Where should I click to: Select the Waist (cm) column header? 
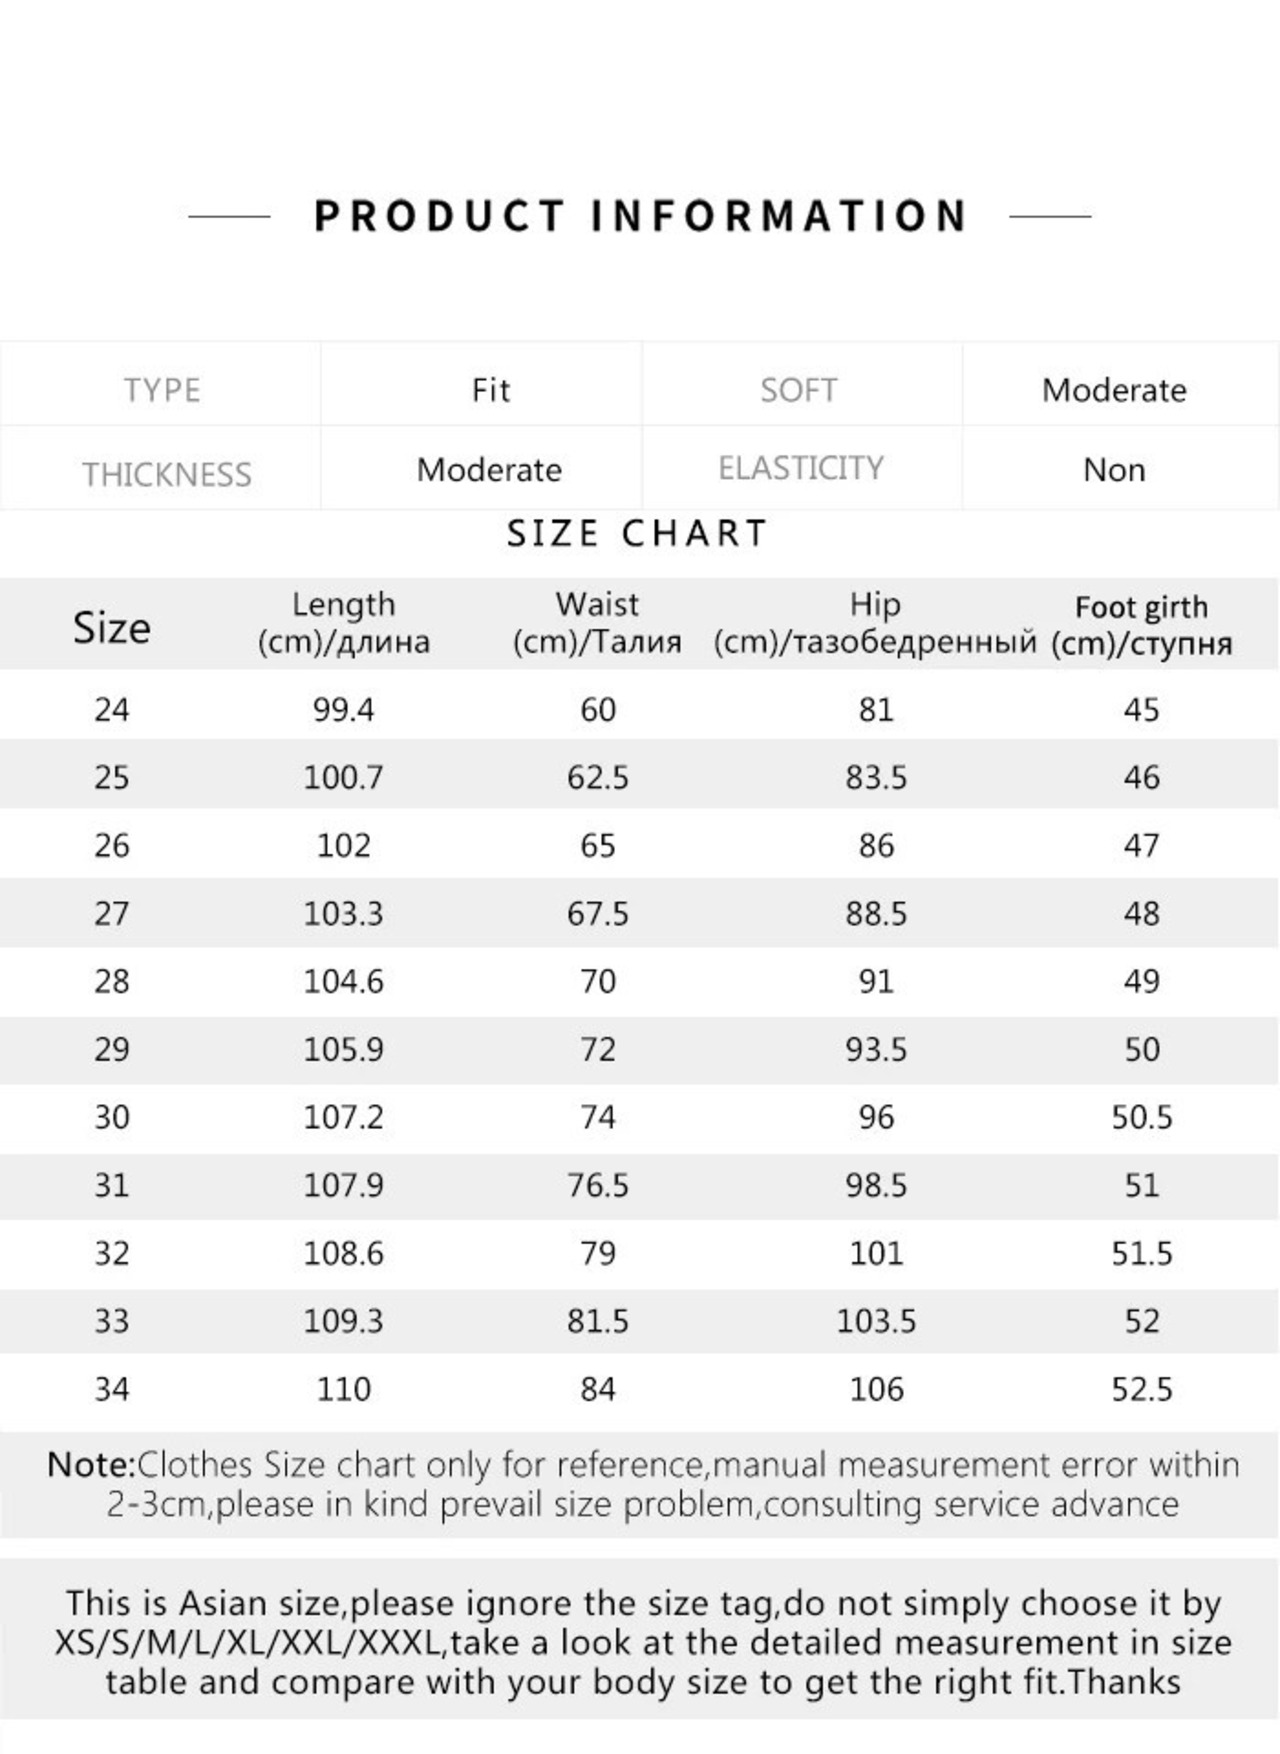(x=597, y=623)
